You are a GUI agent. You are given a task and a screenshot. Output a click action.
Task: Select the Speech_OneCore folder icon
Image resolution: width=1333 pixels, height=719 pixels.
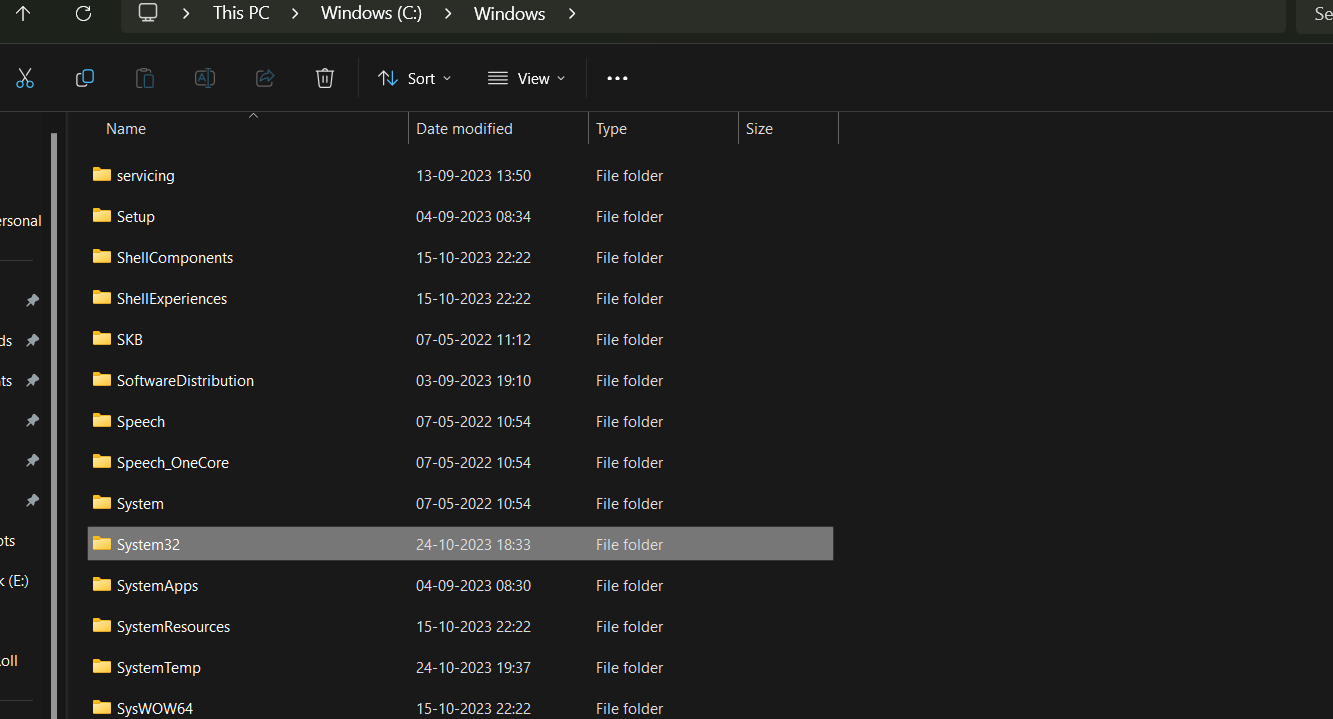[x=102, y=462]
